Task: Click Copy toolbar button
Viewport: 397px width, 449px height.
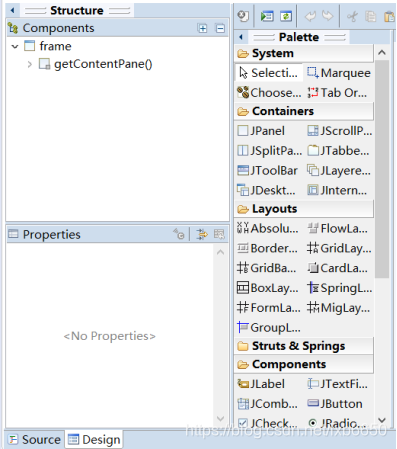Action: [x=370, y=16]
